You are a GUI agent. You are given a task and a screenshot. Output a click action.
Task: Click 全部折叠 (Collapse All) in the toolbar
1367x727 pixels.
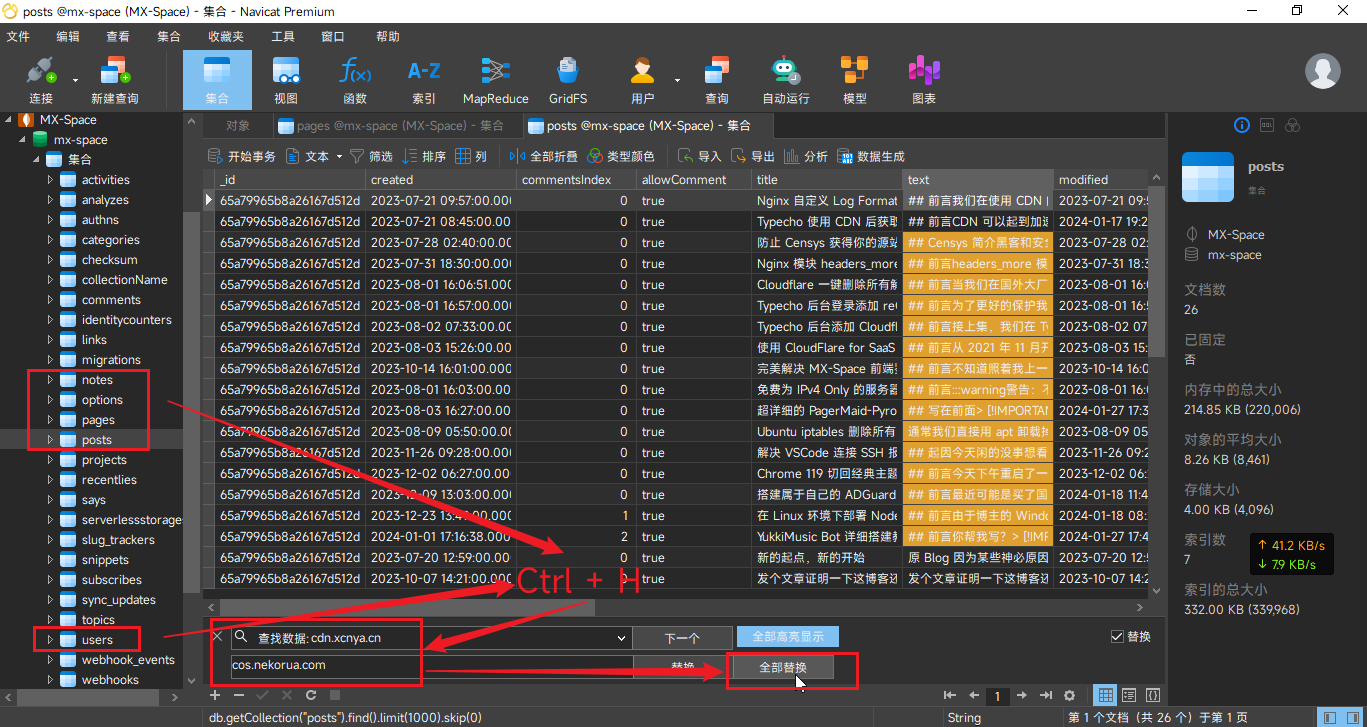[x=544, y=156]
